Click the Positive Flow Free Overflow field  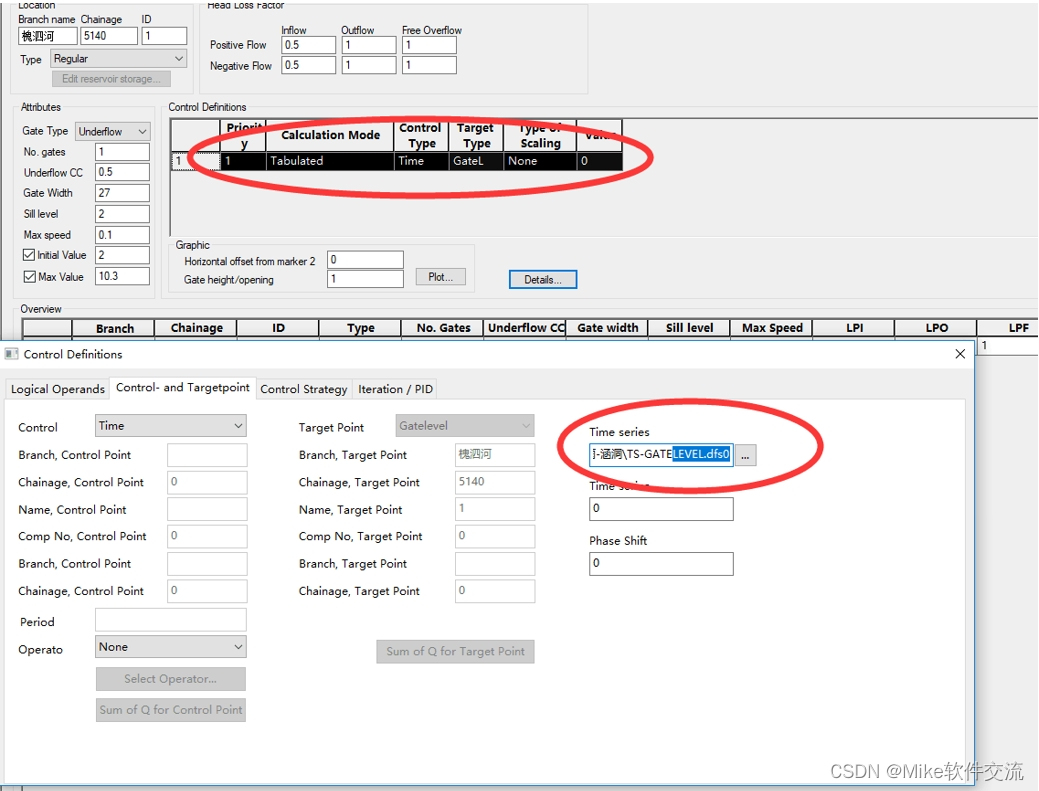click(x=429, y=45)
